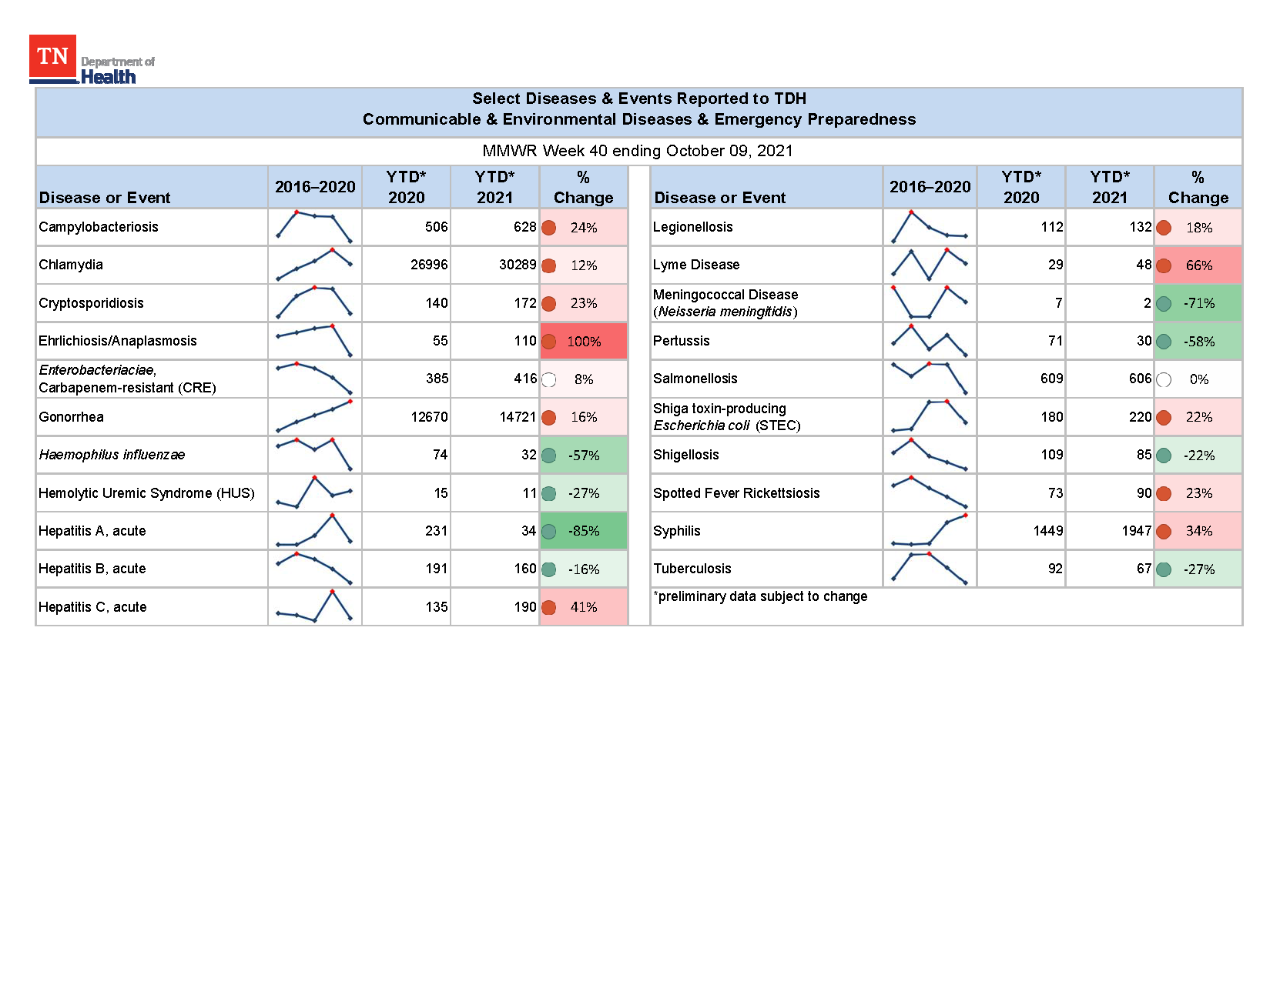The width and height of the screenshot is (1280, 988).
Task: Click the green dot for Hemolytic Uremic Syndrome
Action: coord(549,494)
